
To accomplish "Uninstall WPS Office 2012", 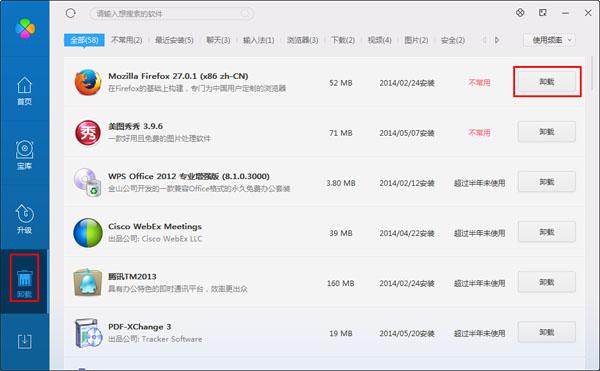I will coord(547,182).
